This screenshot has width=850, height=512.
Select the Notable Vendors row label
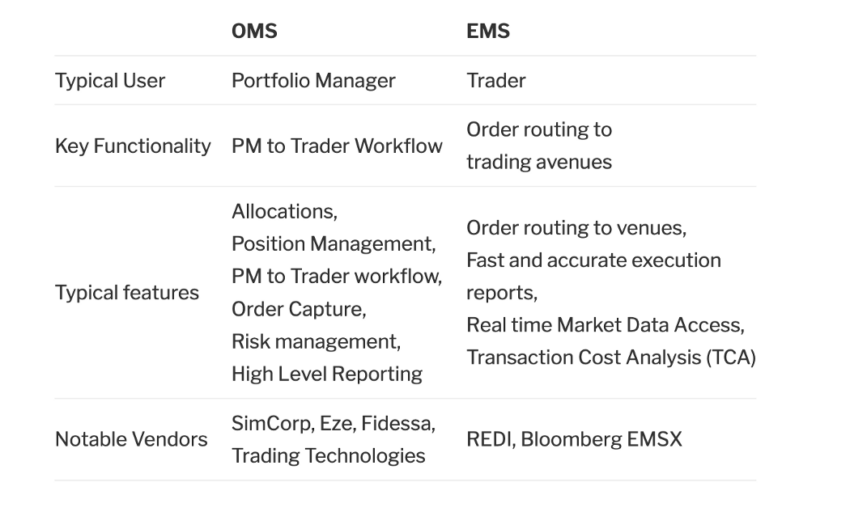(x=131, y=439)
